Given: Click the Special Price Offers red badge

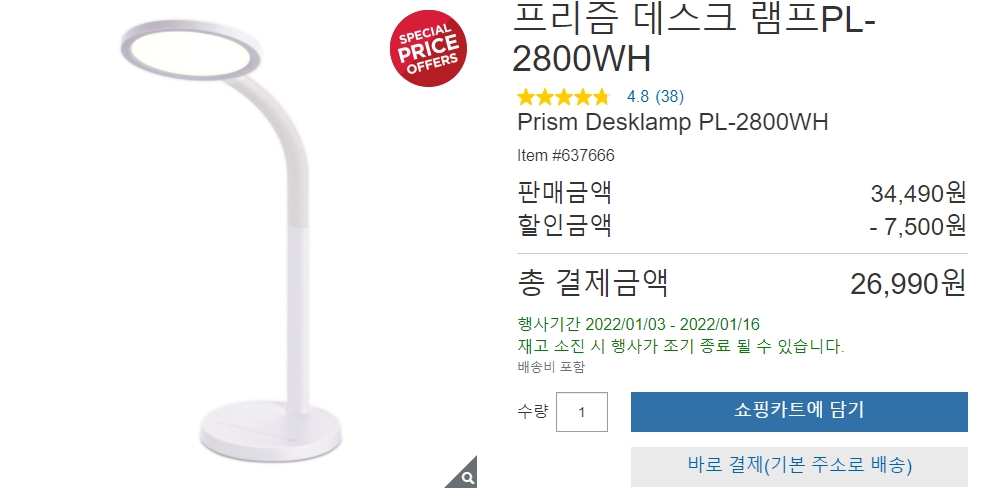Looking at the screenshot, I should coord(428,48).
